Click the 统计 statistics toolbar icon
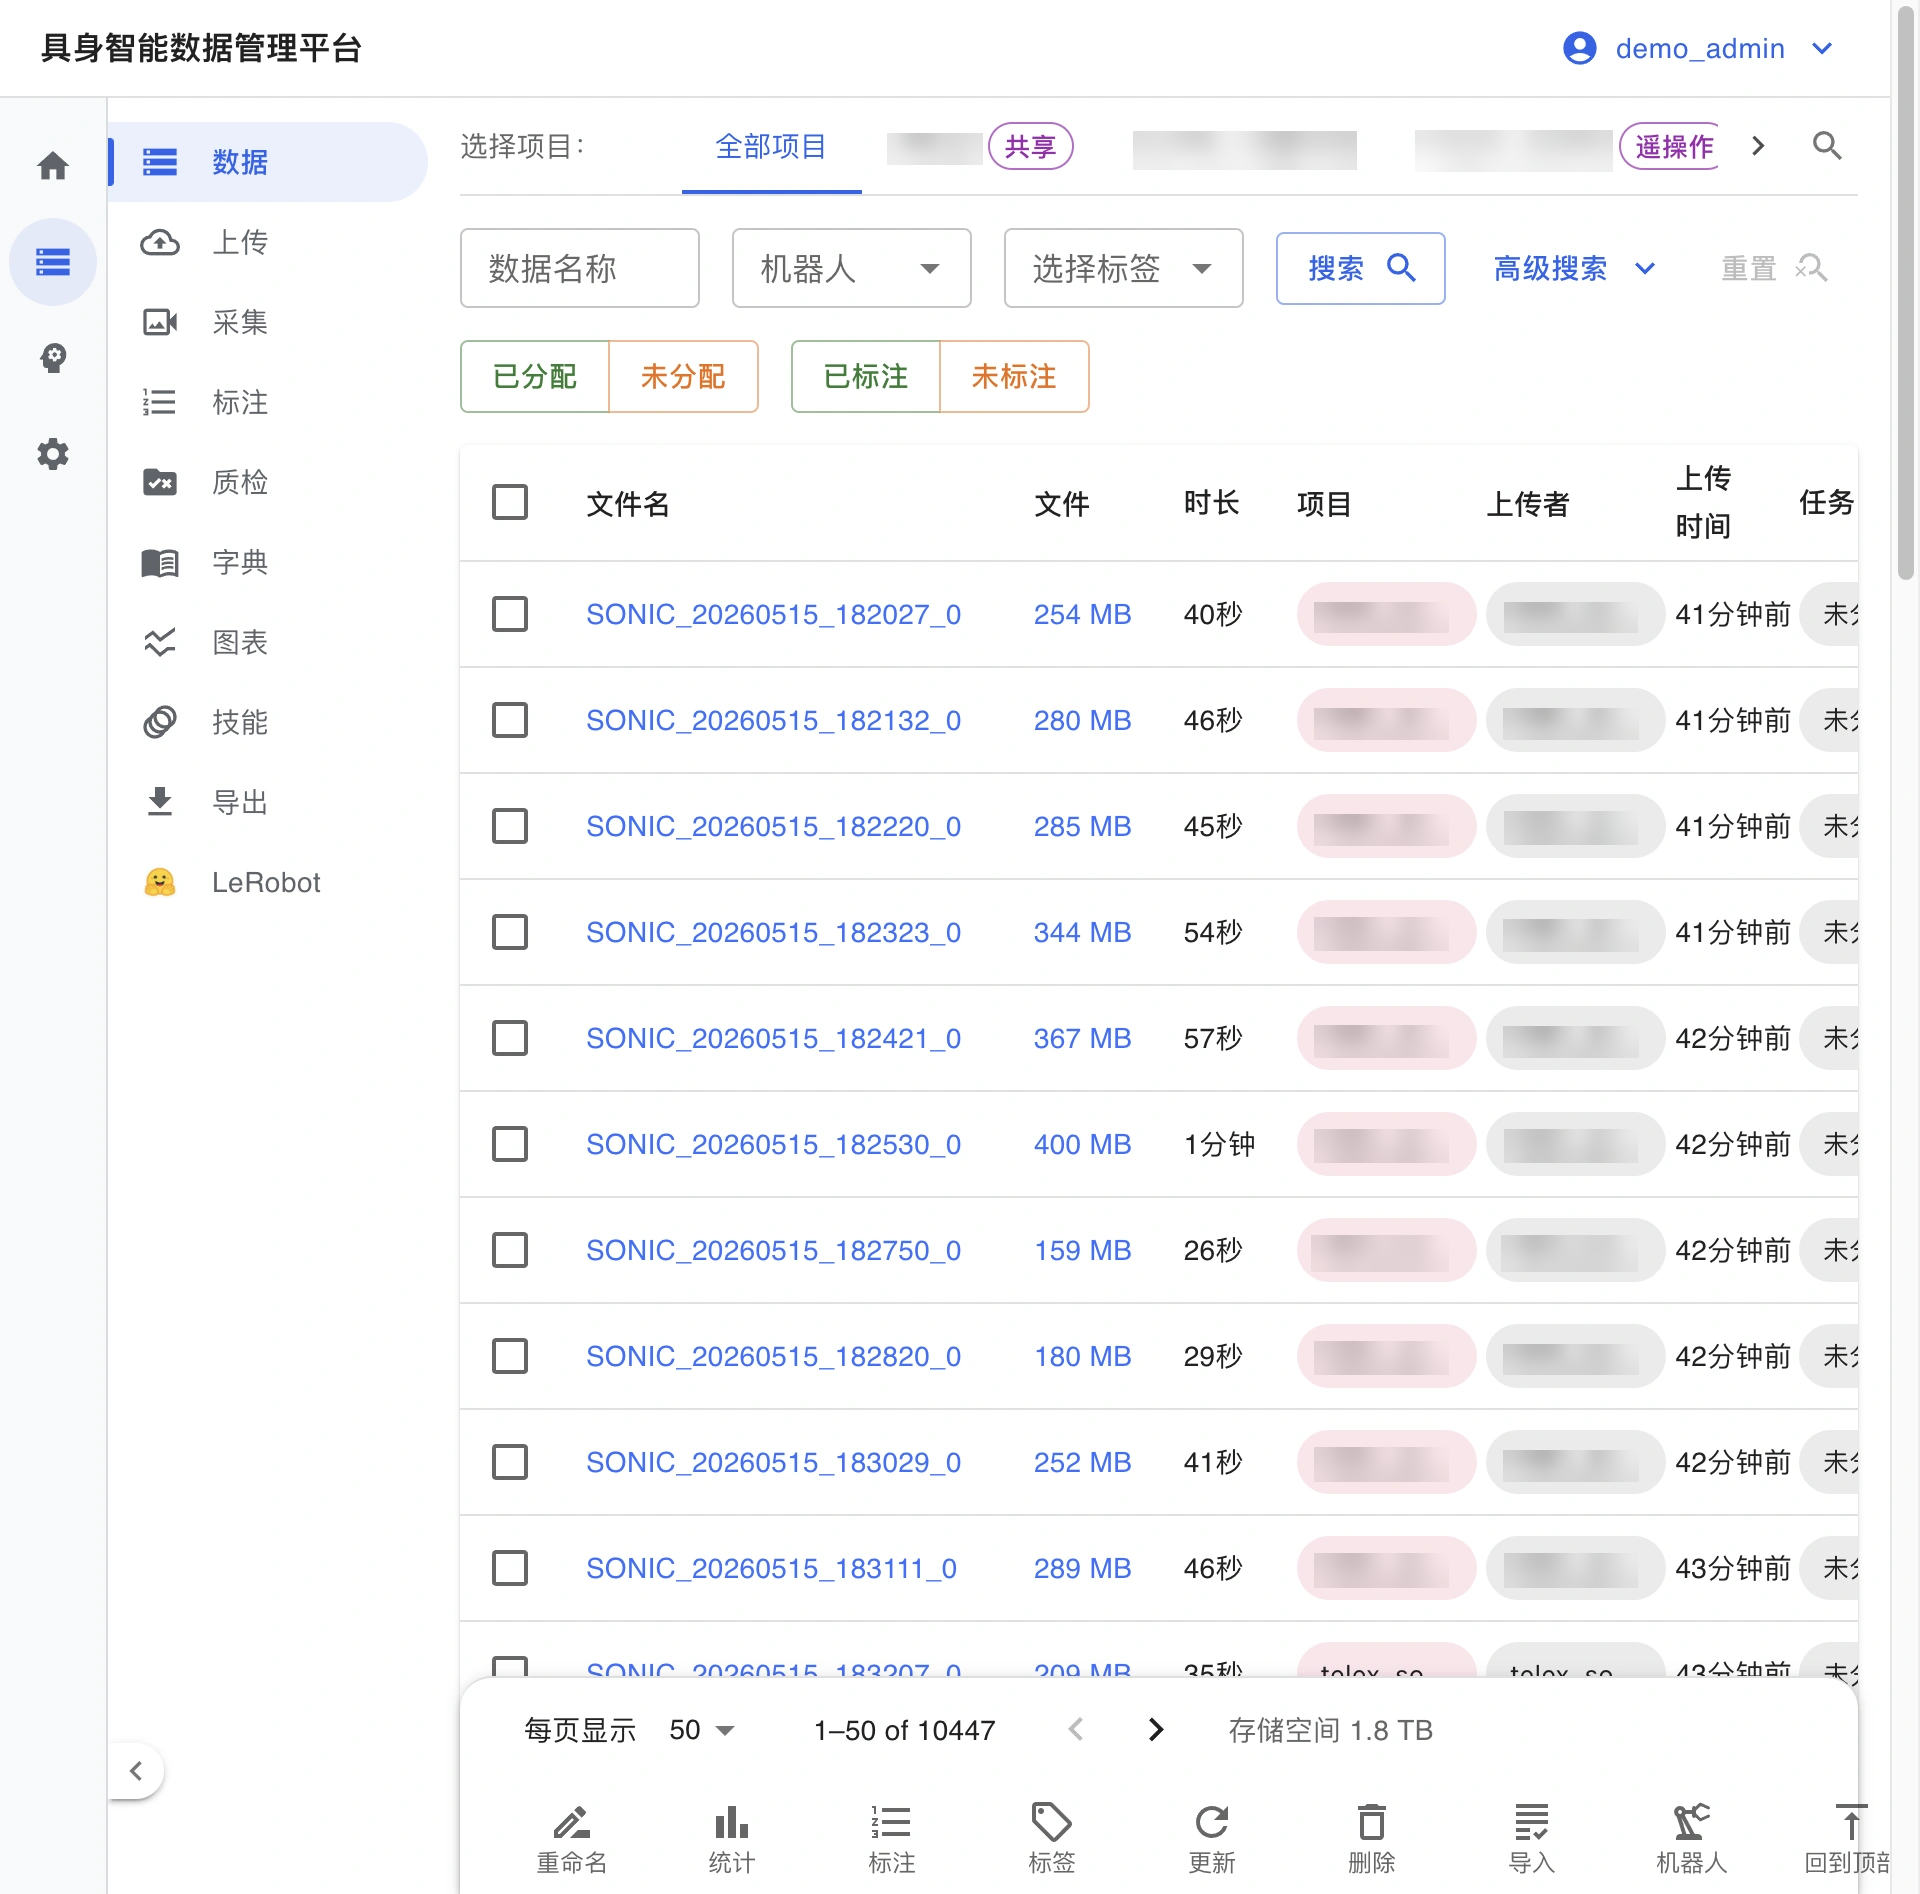Viewport: 1920px width, 1894px height. [x=732, y=1823]
